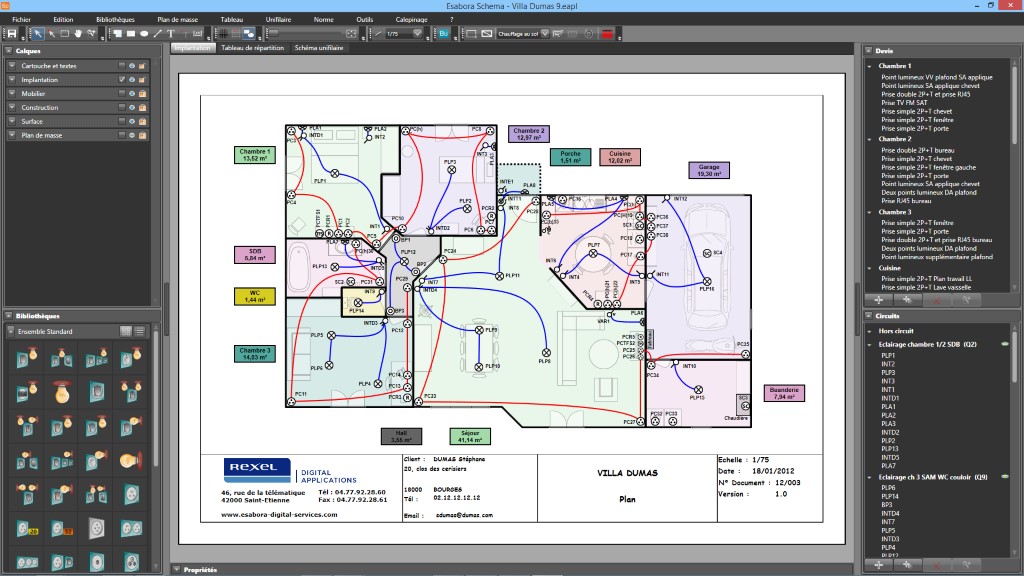Add a new circuit in Circuits panel
The height and width of the screenshot is (576, 1024).
878,564
